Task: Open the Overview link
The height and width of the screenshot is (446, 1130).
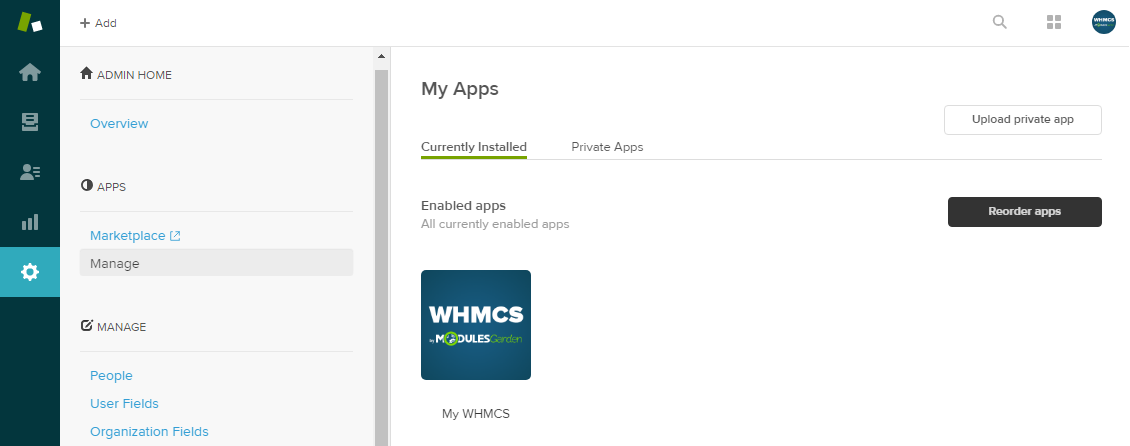Action: click(x=119, y=124)
